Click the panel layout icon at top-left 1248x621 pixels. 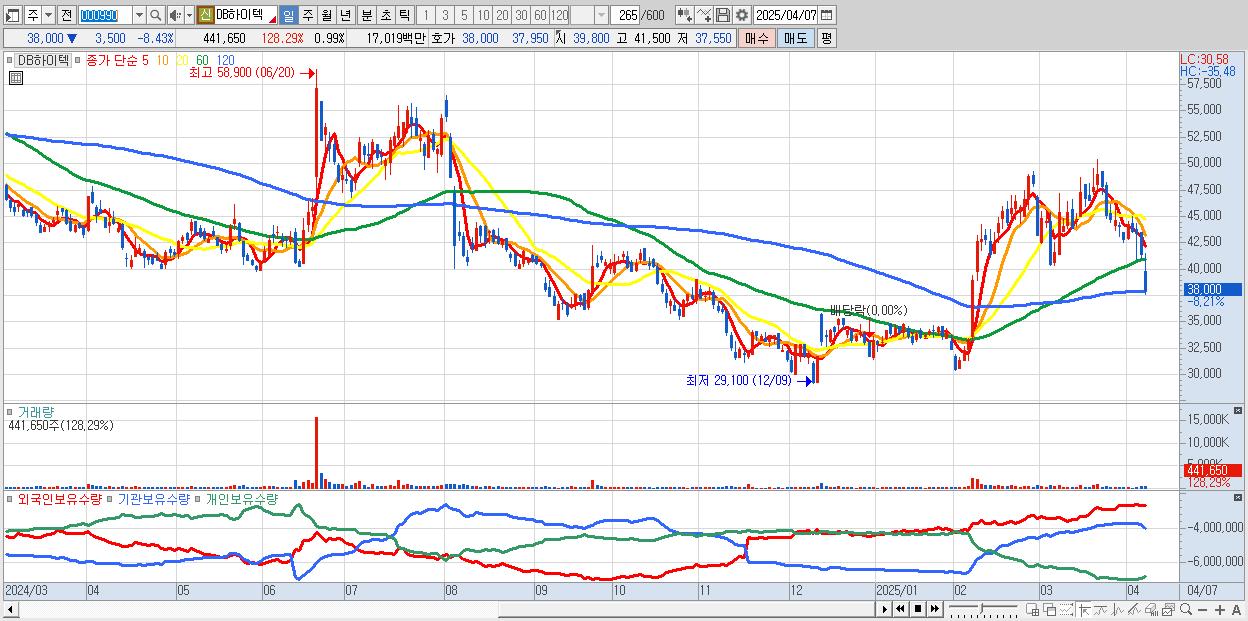click(11, 16)
